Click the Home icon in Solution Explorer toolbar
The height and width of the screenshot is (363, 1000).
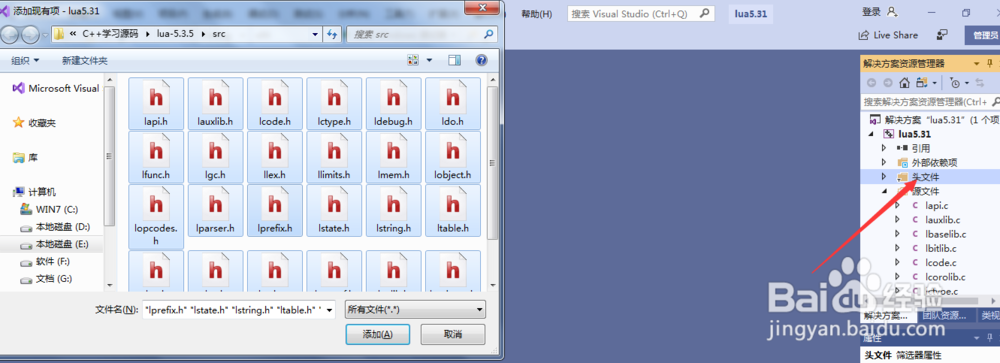[x=904, y=83]
